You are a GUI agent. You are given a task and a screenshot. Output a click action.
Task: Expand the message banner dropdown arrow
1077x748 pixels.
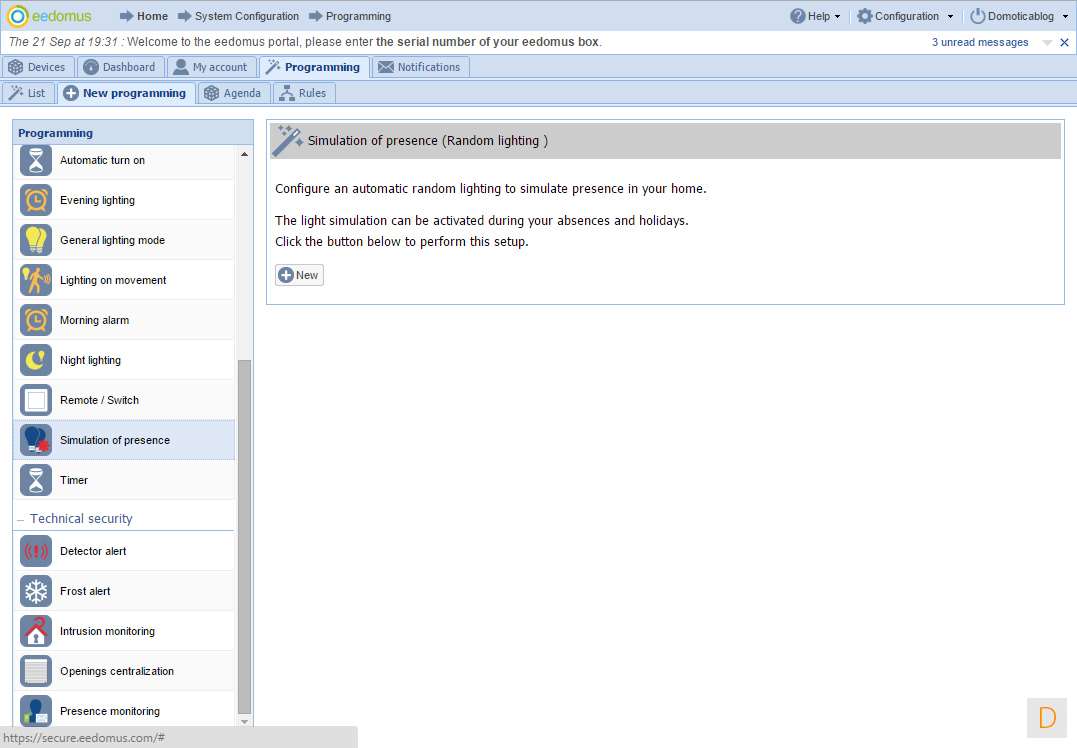[1047, 43]
